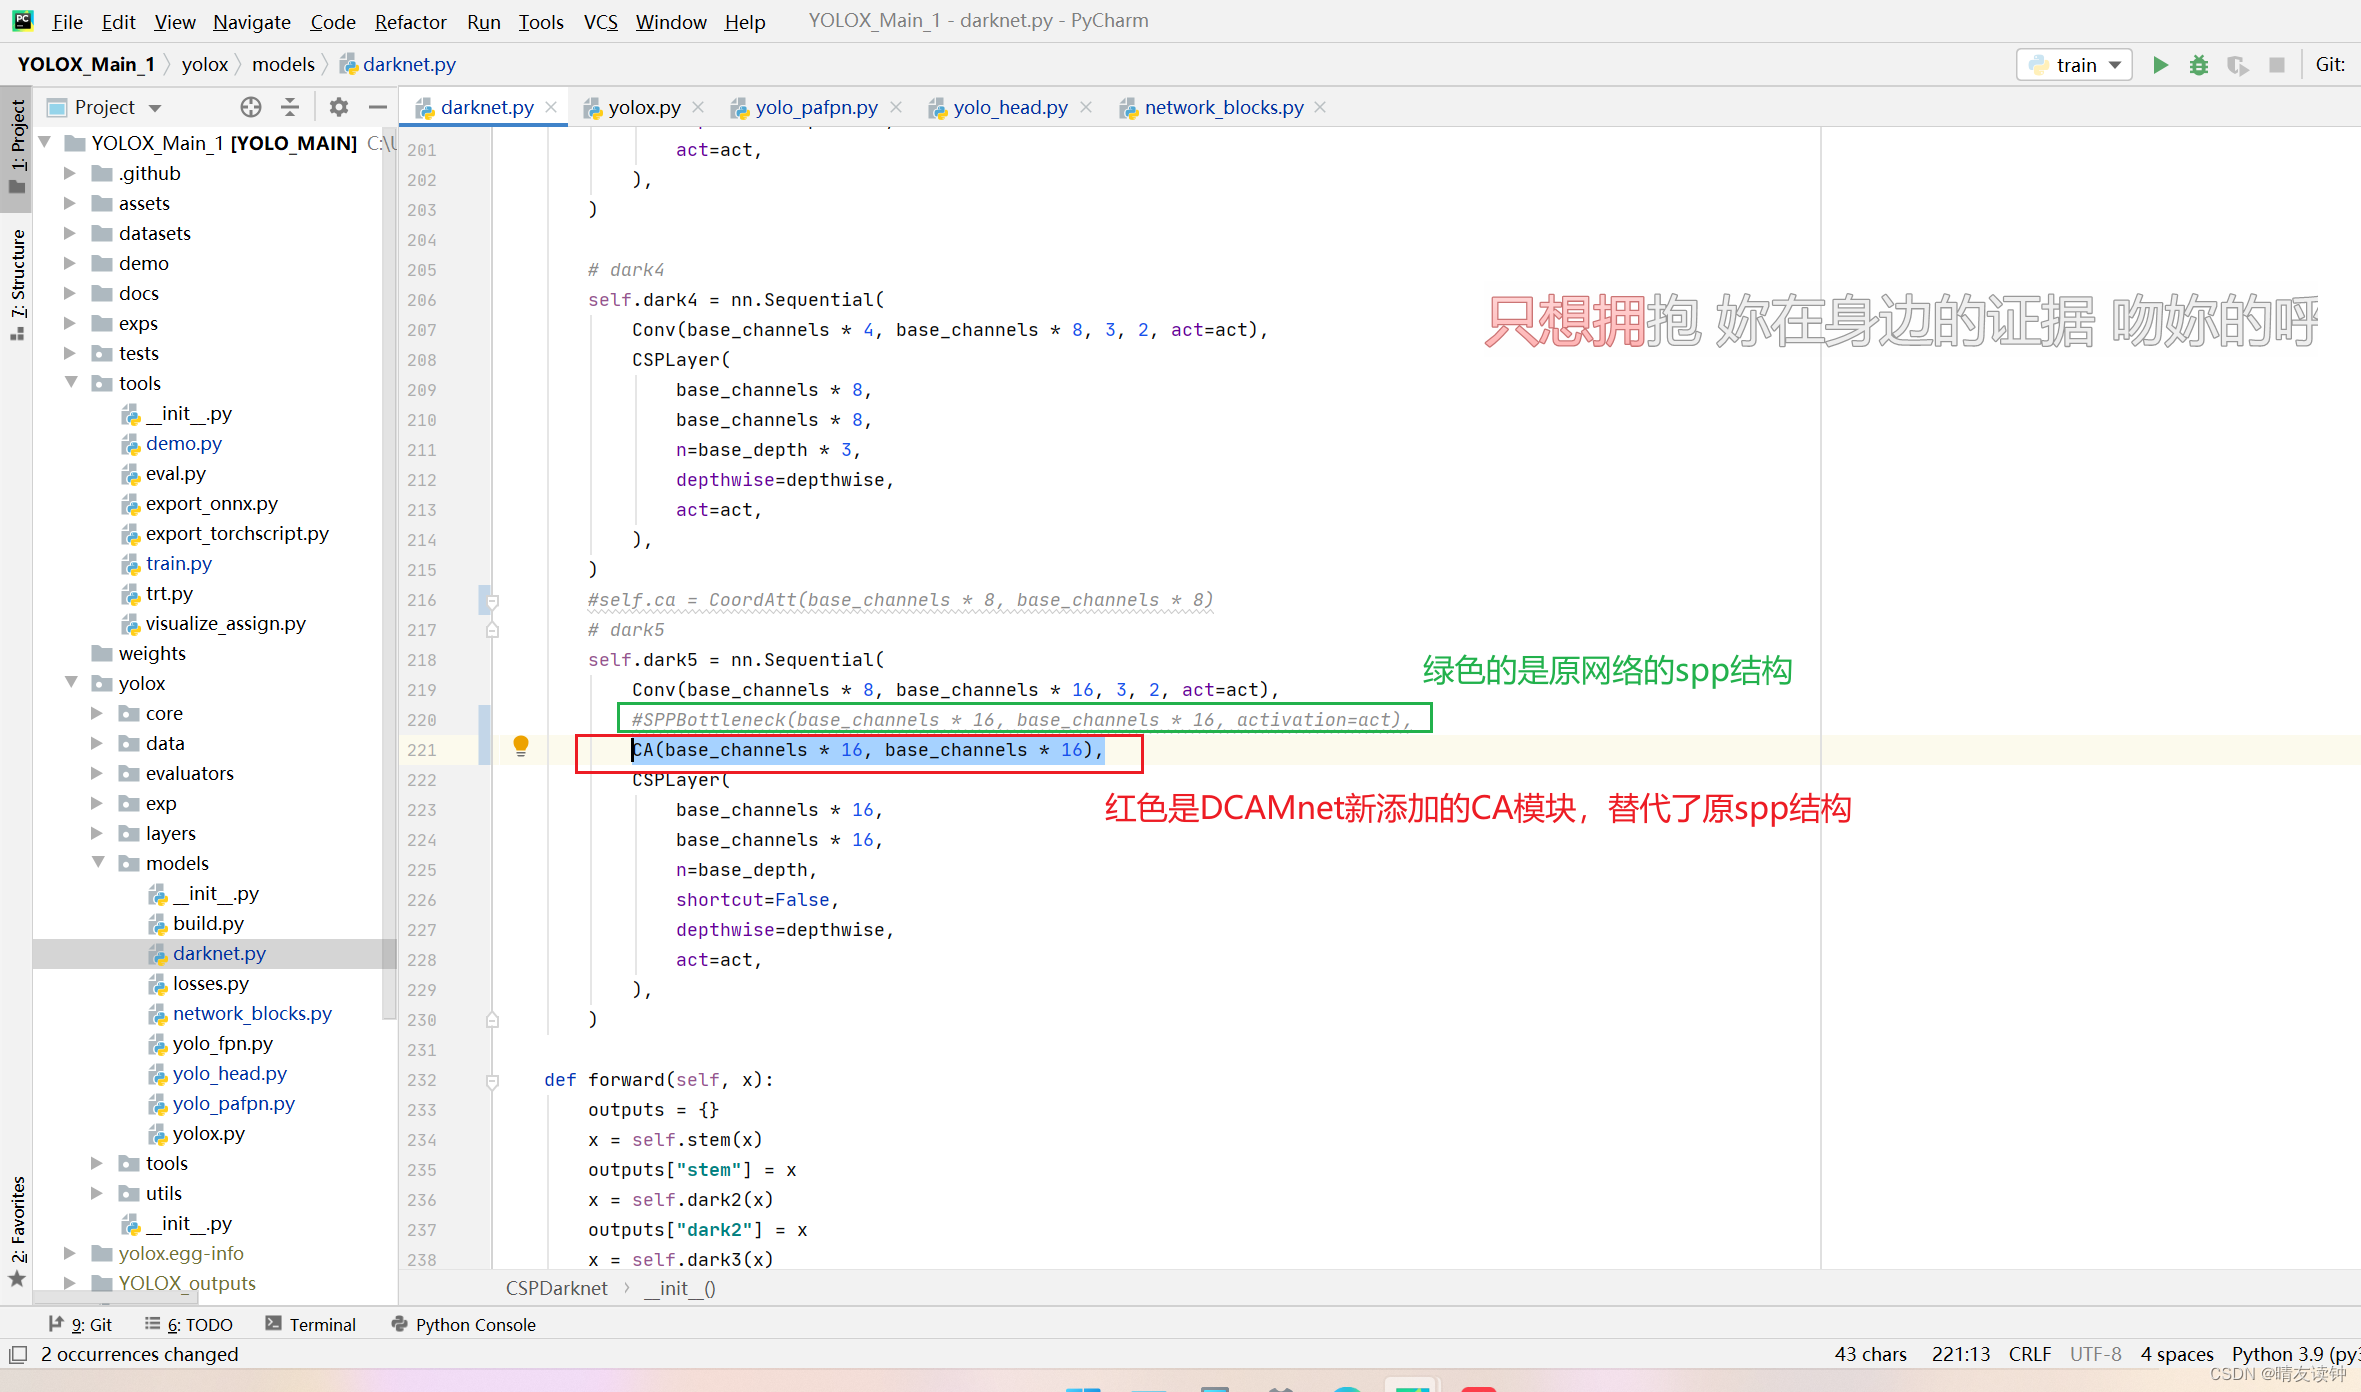Open the 9: Git tool window
The image size is (2361, 1392).
pyautogui.click(x=81, y=1324)
